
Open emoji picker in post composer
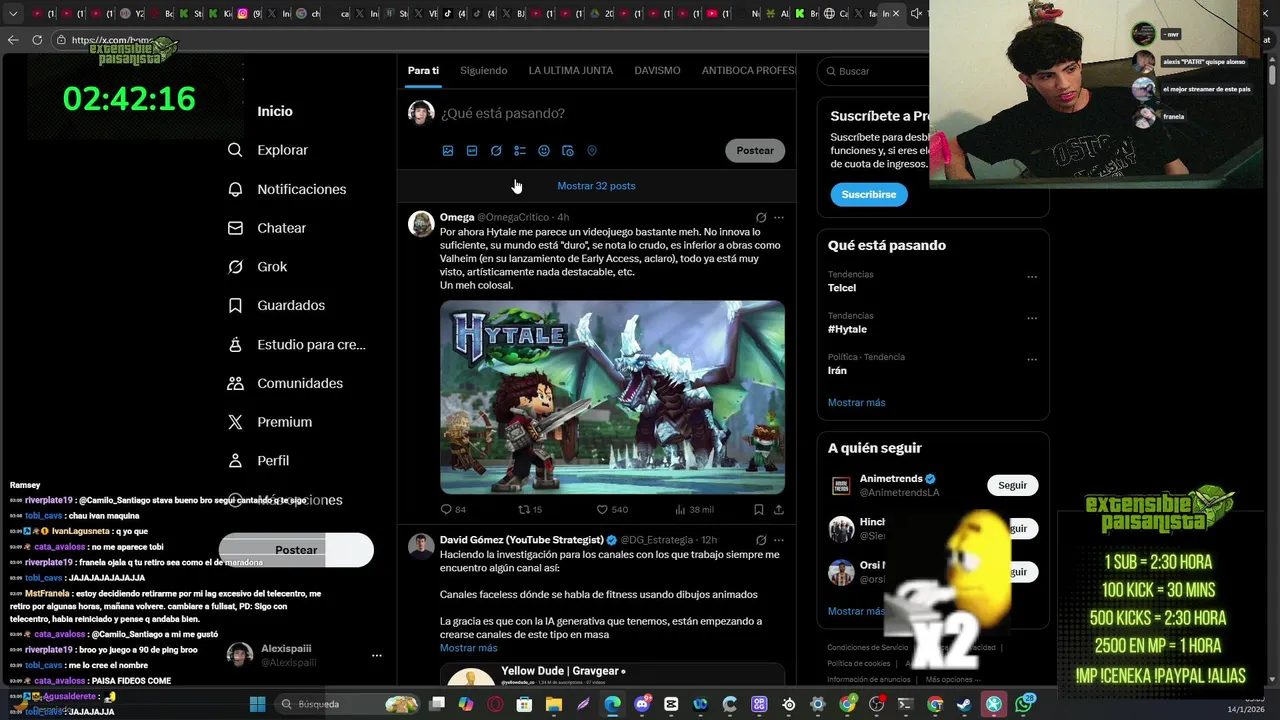(544, 151)
